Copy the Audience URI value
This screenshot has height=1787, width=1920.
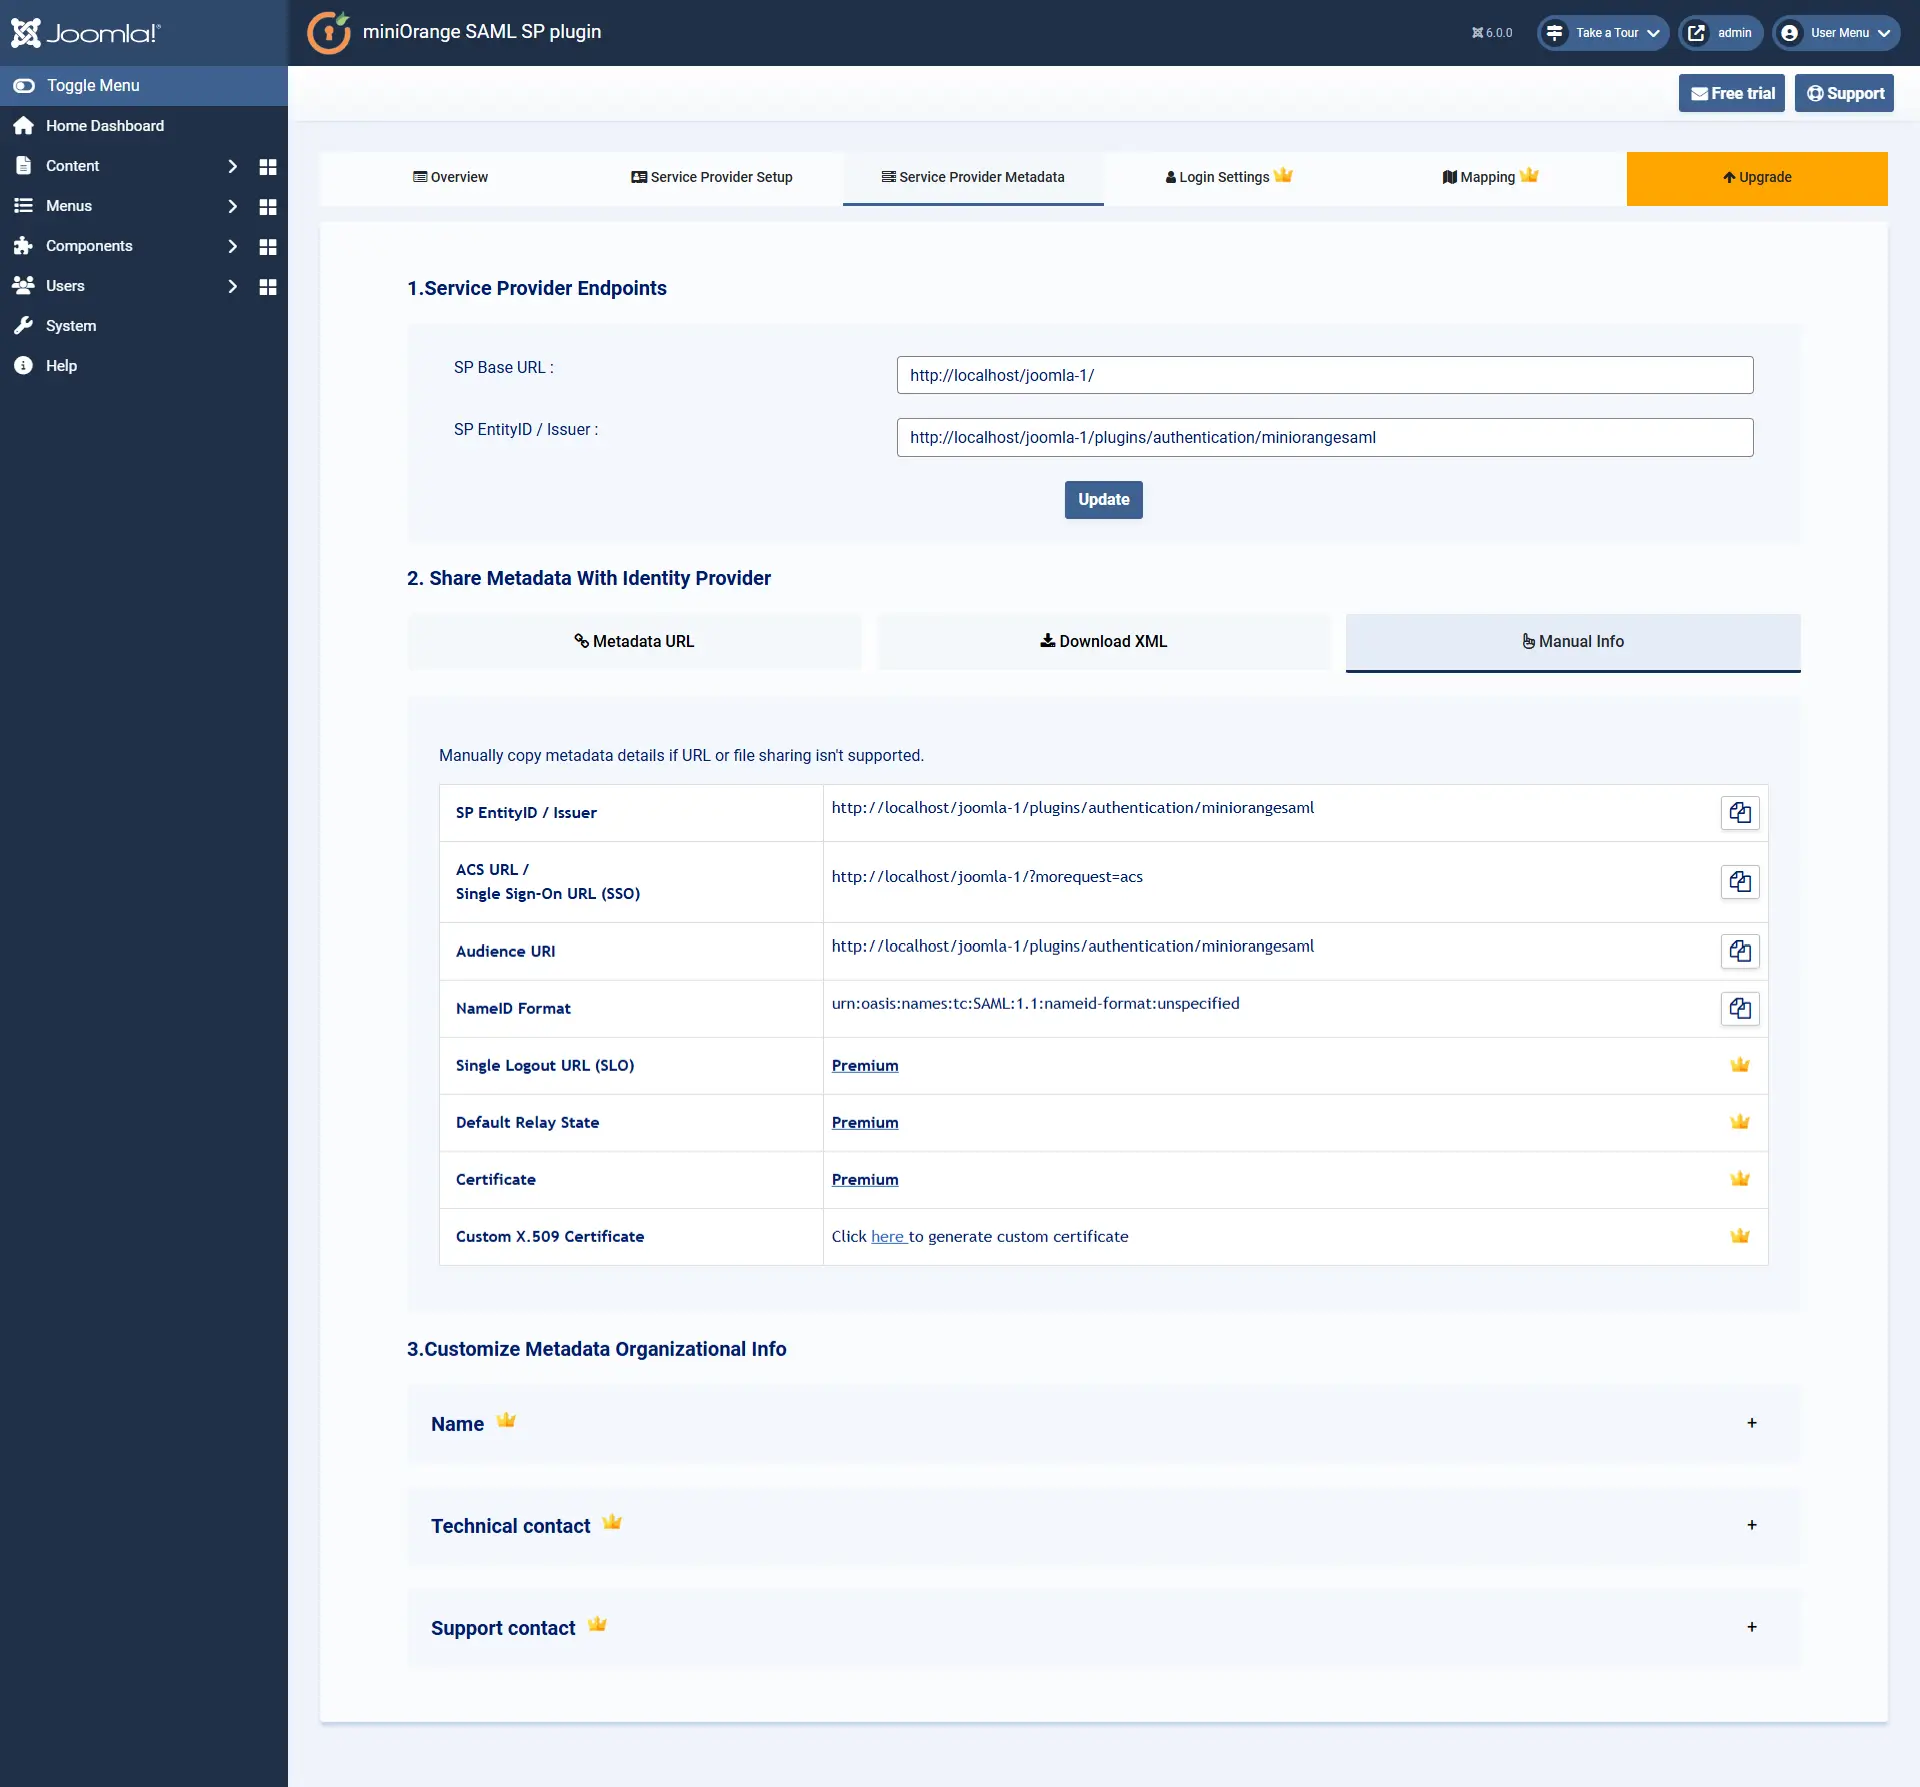tap(1739, 951)
